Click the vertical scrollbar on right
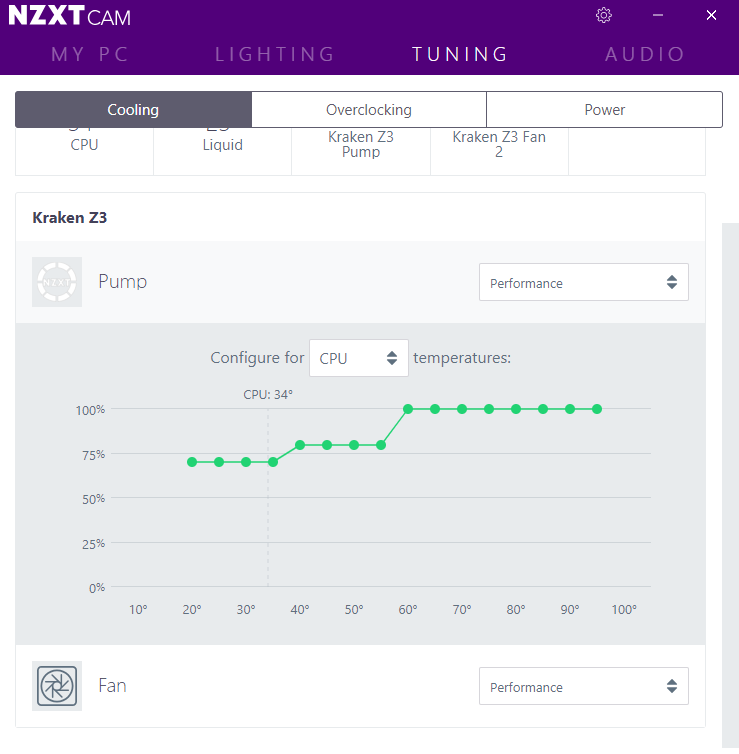The width and height of the screenshot is (739, 754). 730,485
